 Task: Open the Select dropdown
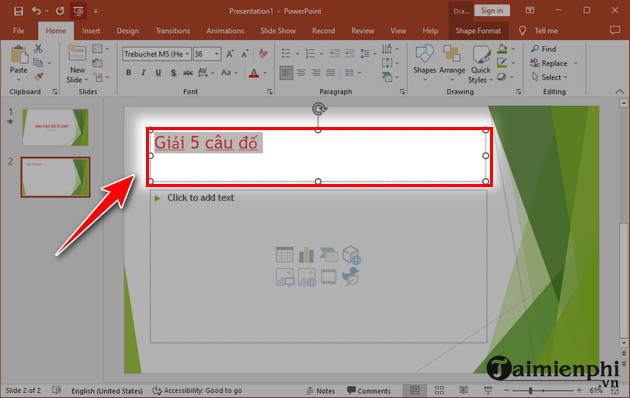pos(549,77)
